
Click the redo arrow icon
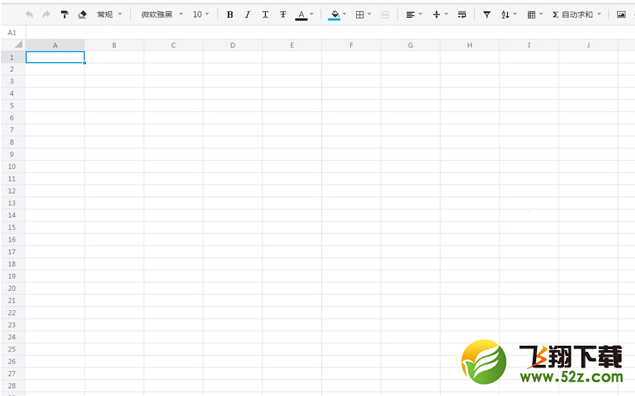pos(47,15)
